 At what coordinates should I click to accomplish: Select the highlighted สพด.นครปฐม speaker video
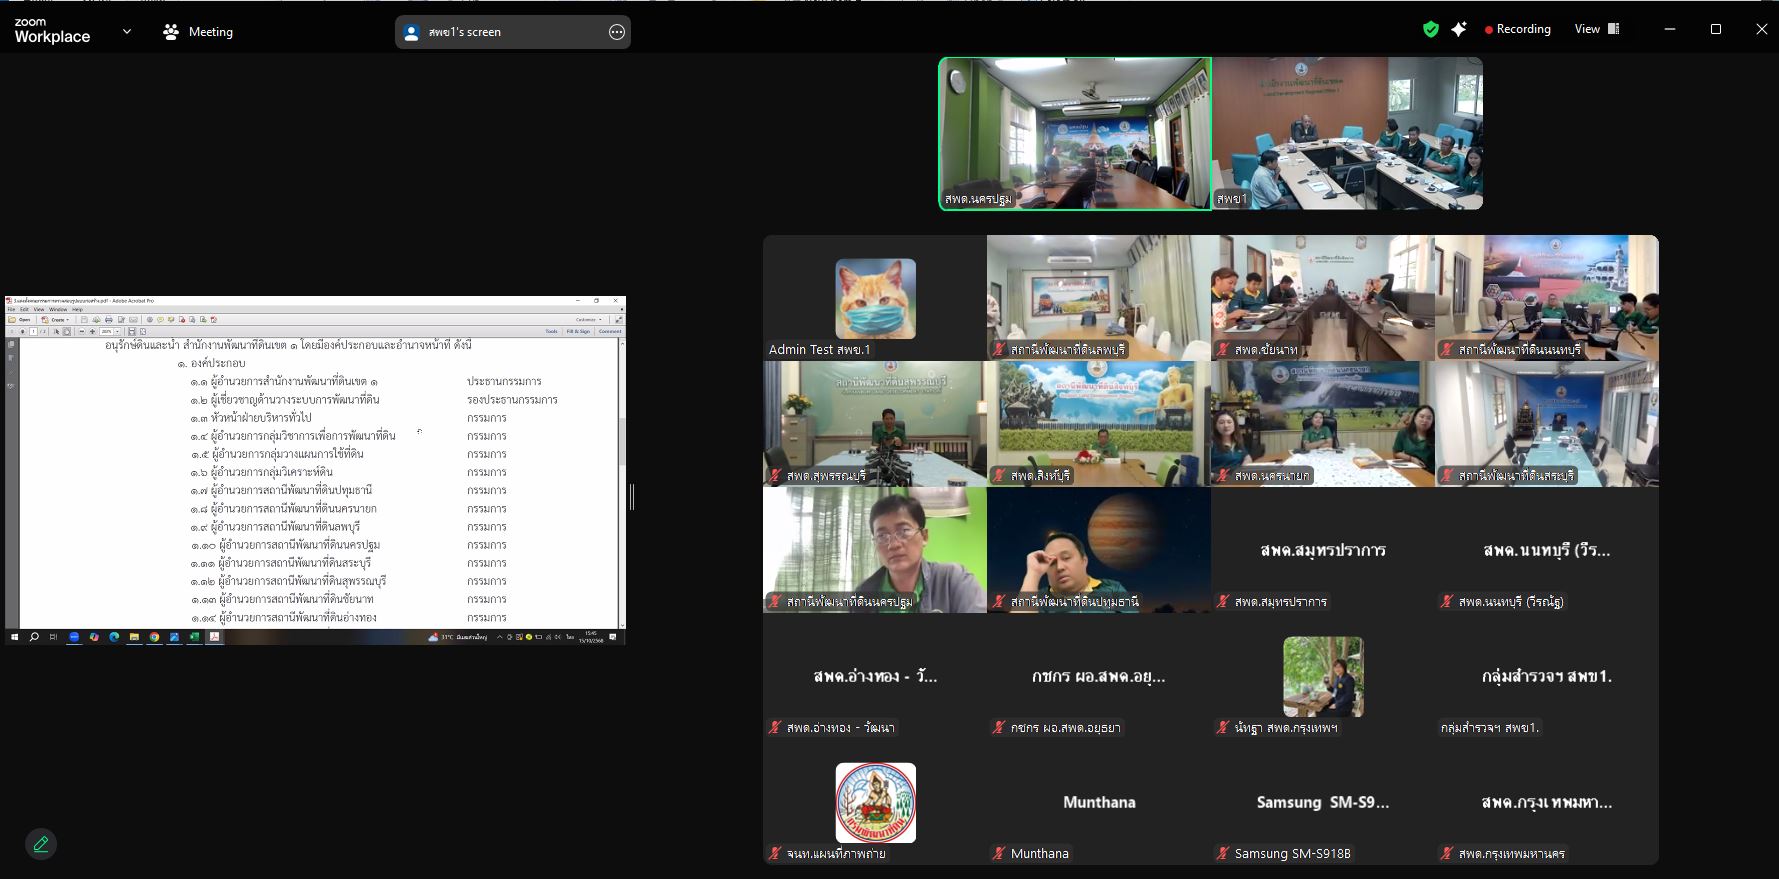point(1075,133)
